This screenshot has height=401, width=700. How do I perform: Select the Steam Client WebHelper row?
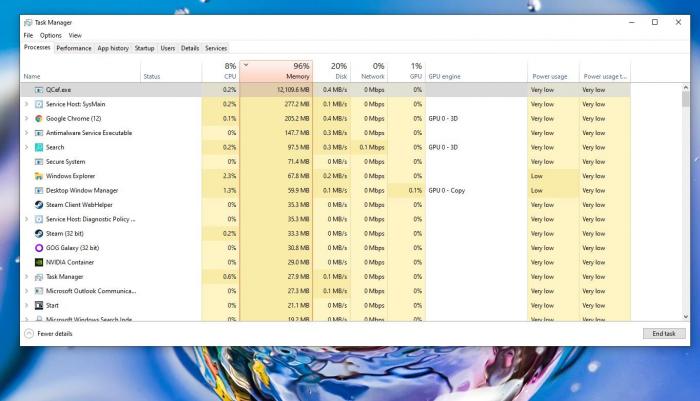pos(325,205)
